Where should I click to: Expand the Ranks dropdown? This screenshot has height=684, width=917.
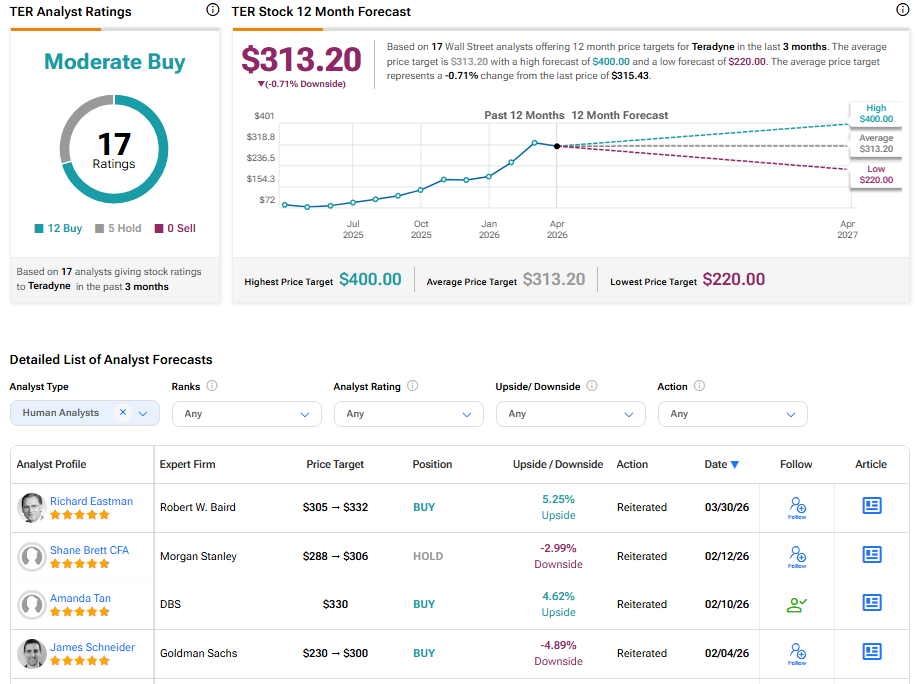tap(246, 414)
